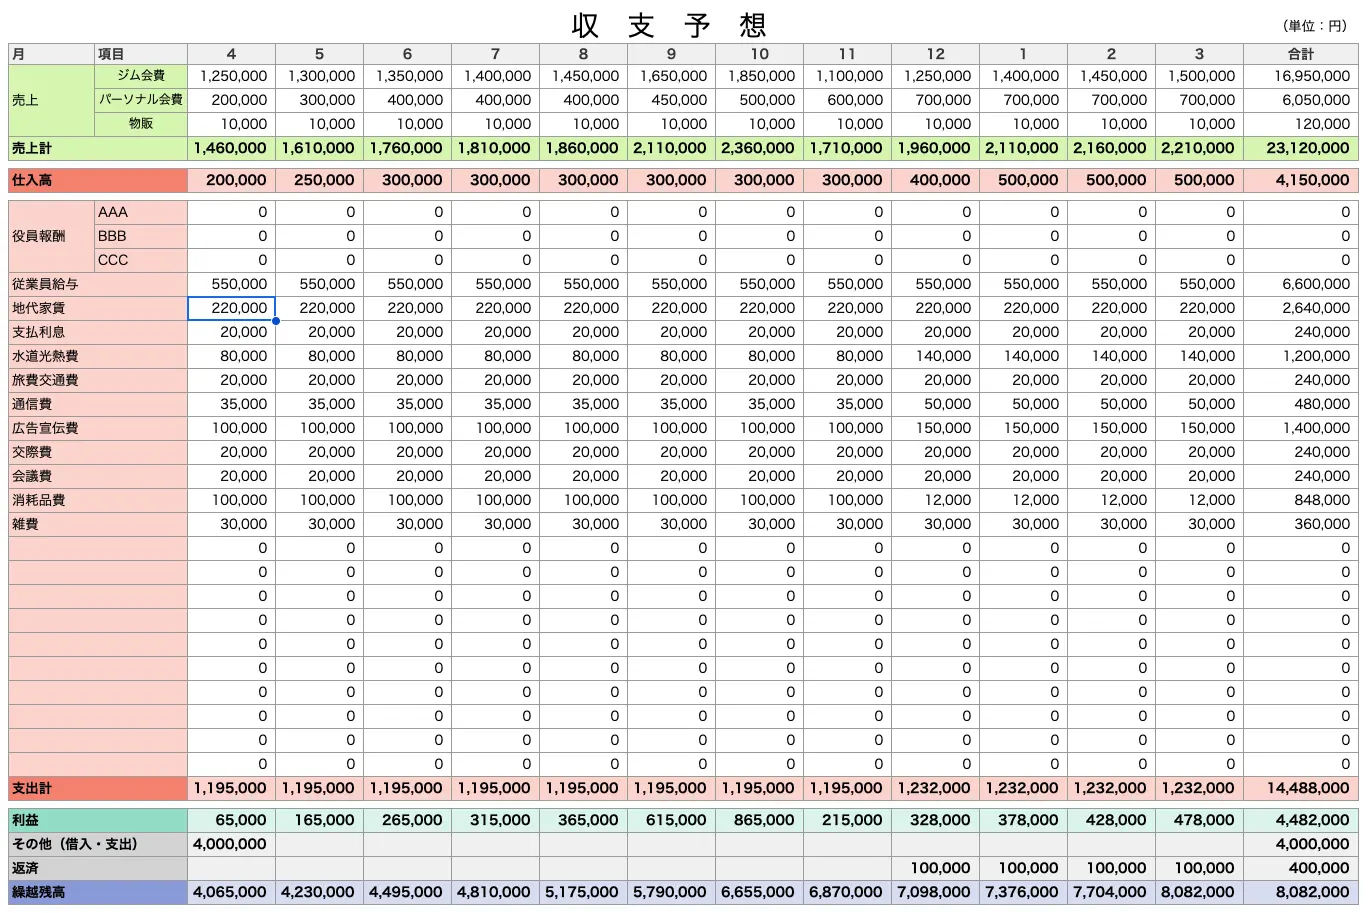1371x913 pixels.
Task: Select the パーソナル会費 total cell 6,050,000
Action: (x=1301, y=100)
